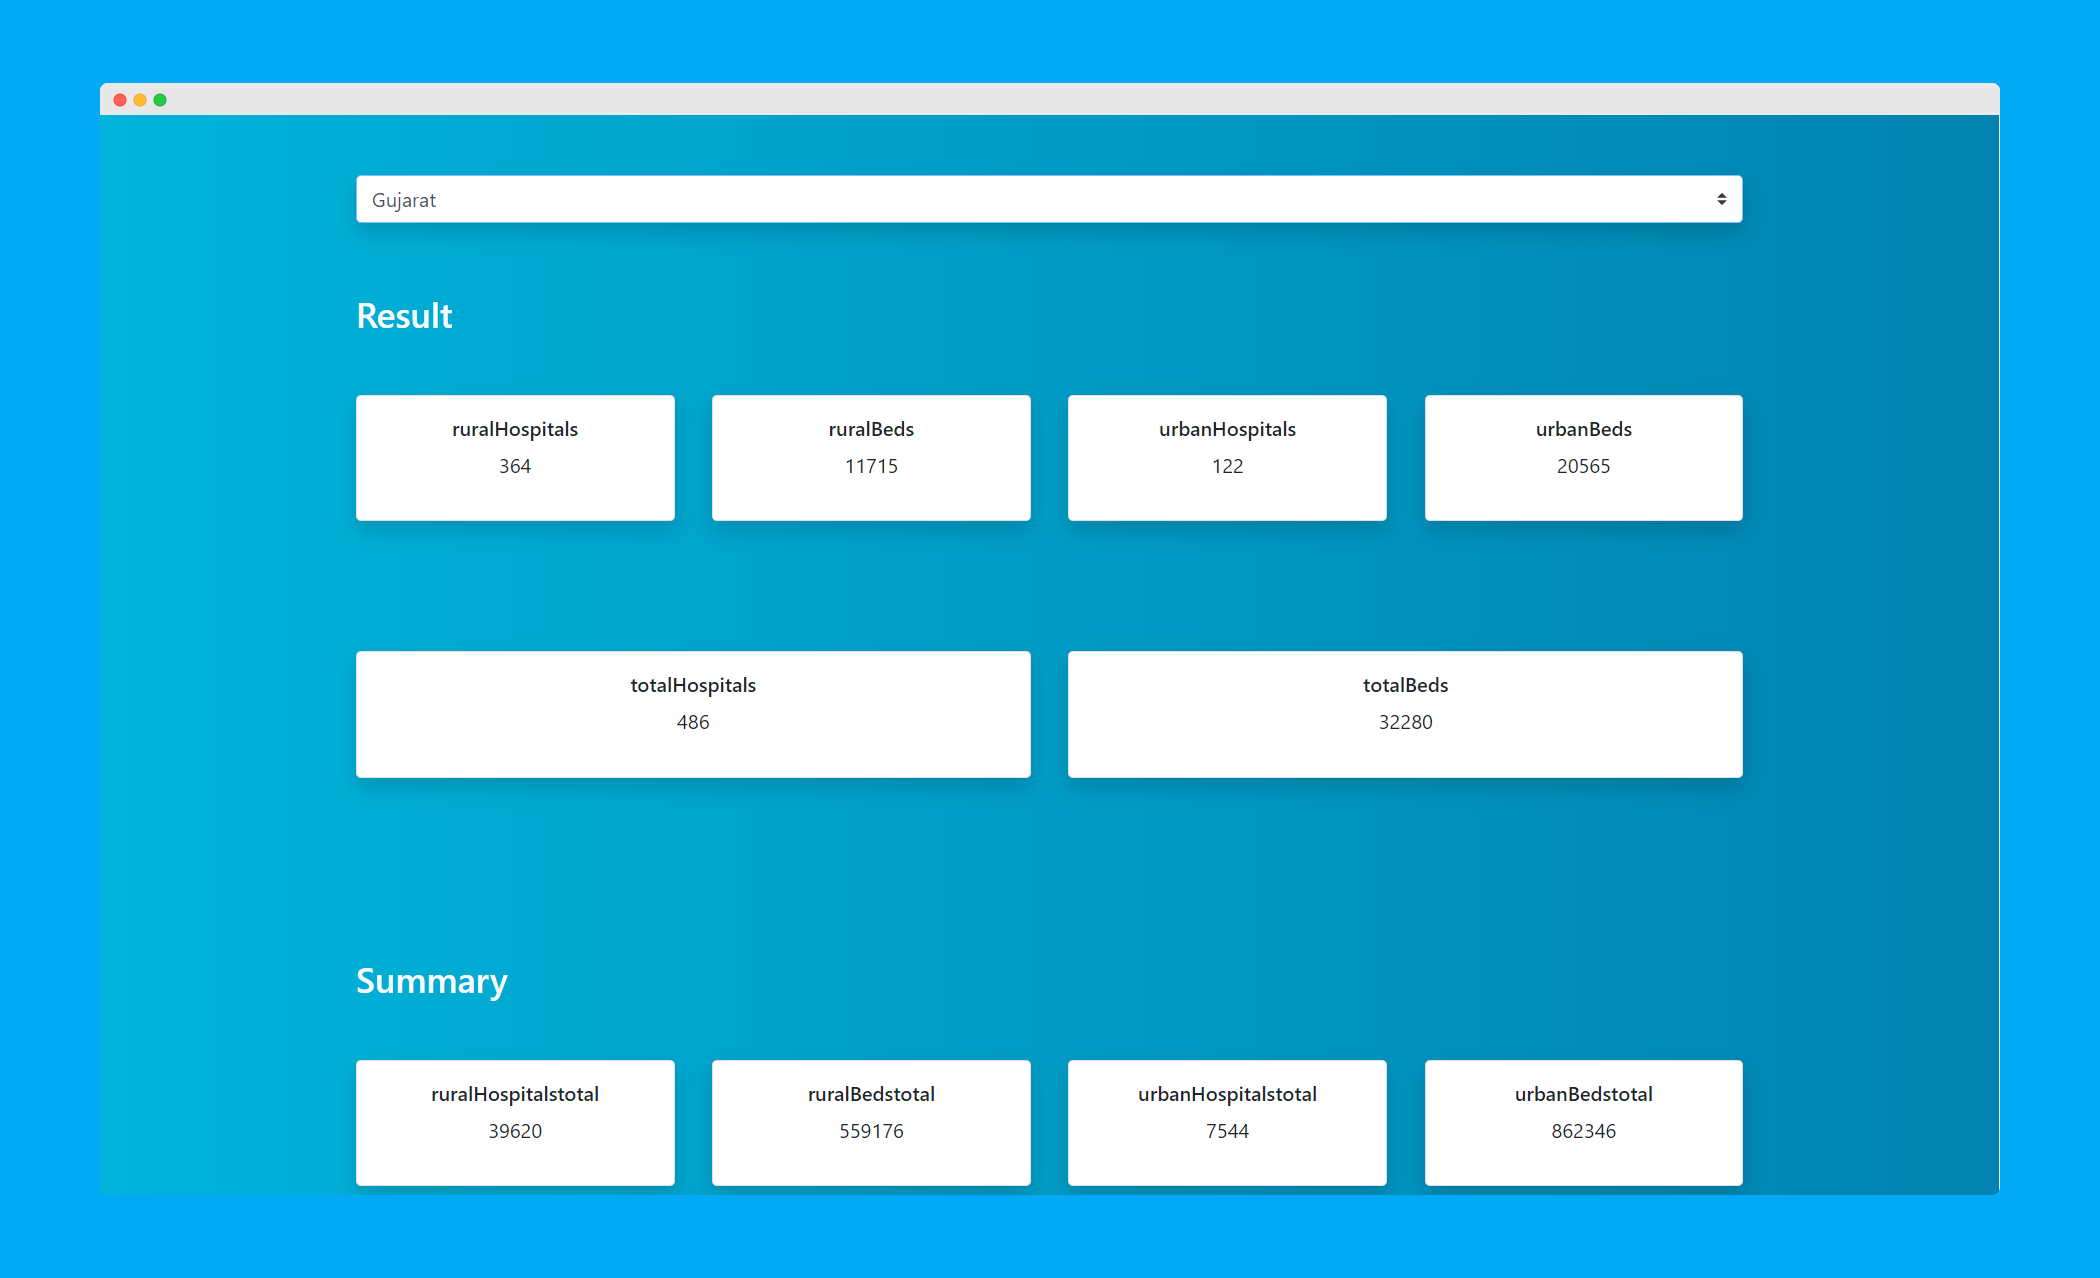This screenshot has height=1278, width=2100.
Task: Select the ruralBeds card
Action: tap(871, 457)
